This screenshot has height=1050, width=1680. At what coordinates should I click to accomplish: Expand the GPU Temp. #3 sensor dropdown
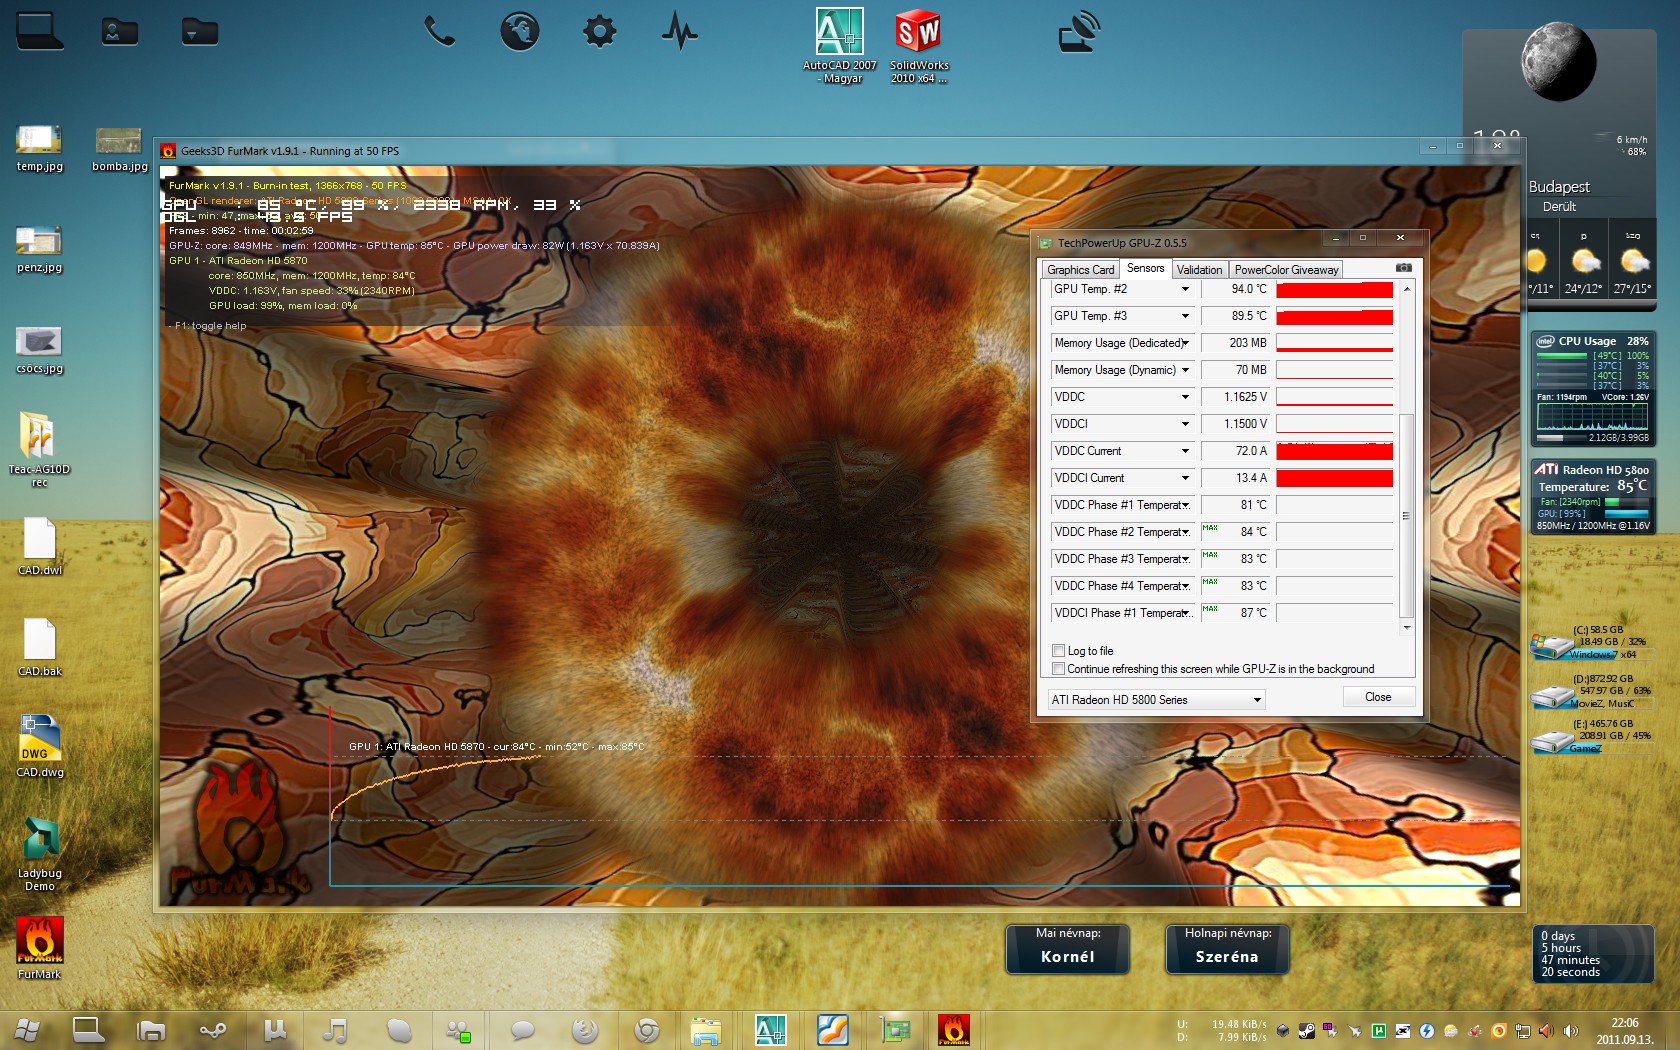pos(1185,316)
